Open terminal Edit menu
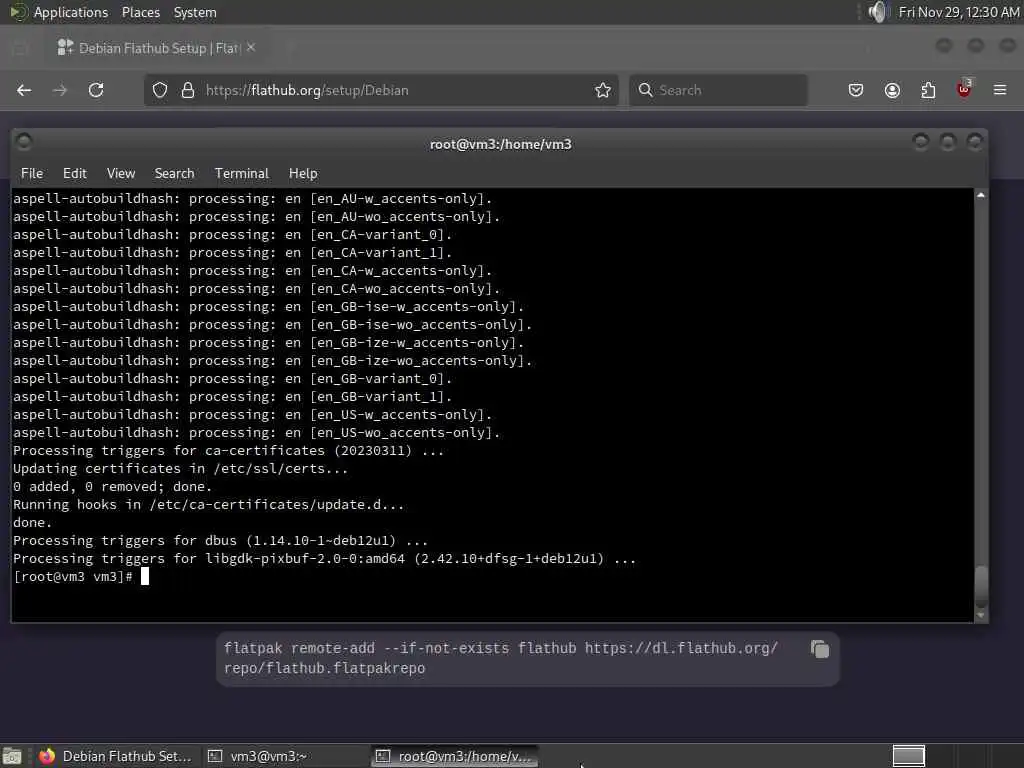Screen dimensions: 1024x768 (x=74, y=174)
